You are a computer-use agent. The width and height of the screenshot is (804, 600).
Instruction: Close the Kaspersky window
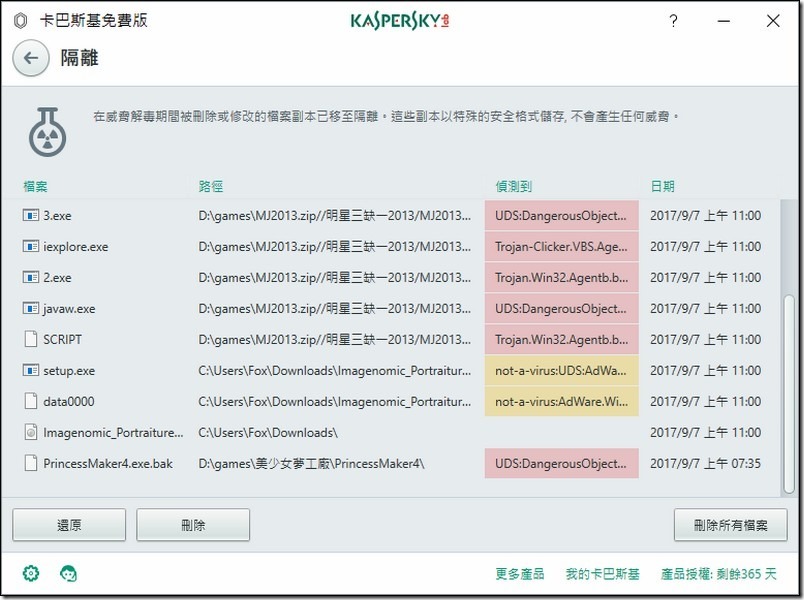point(773,21)
